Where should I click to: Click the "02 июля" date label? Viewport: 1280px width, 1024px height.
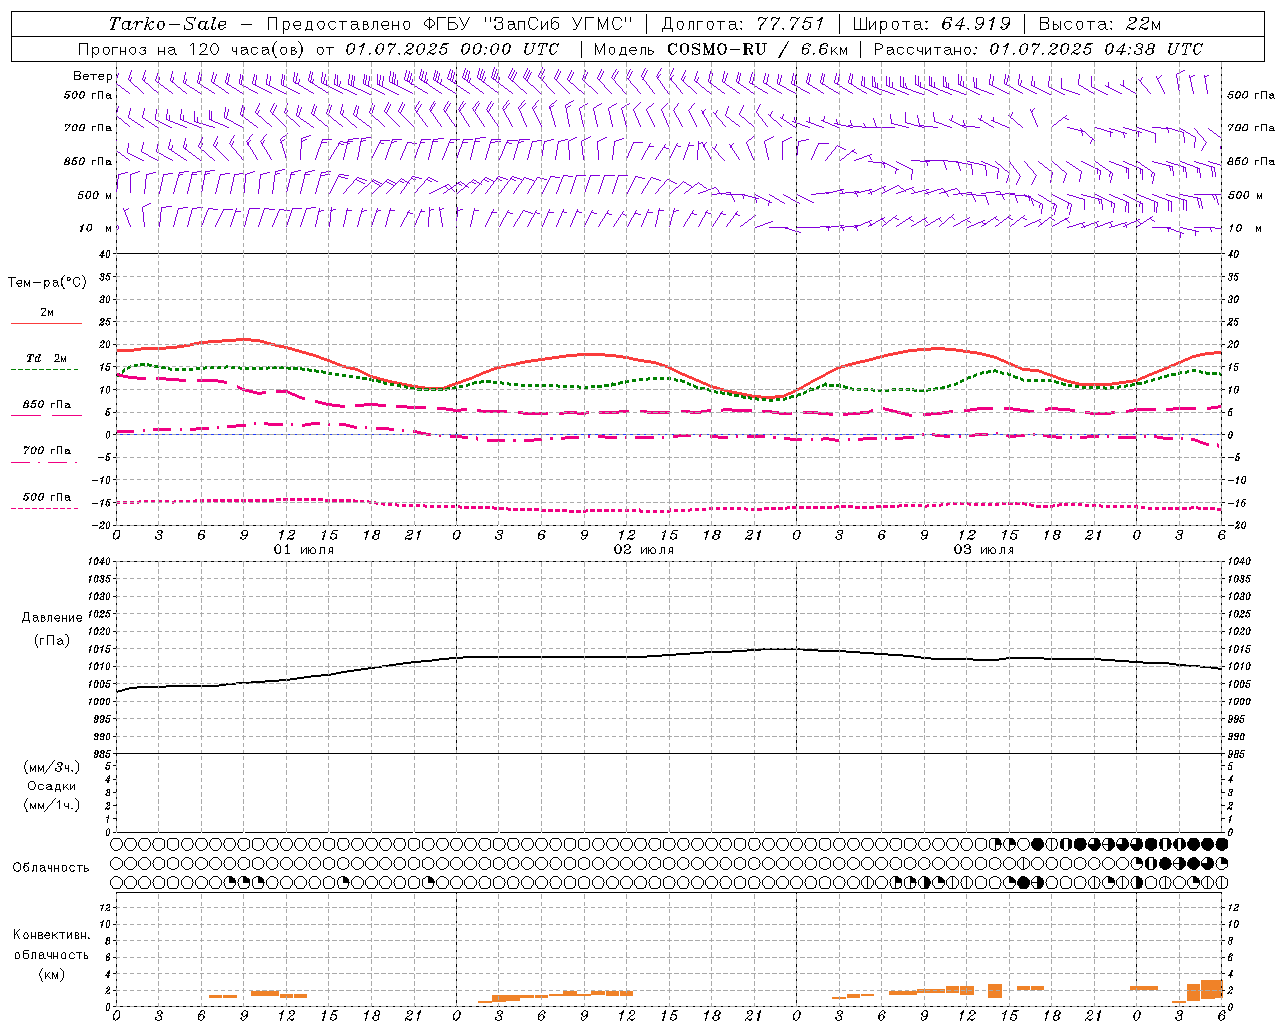[x=644, y=549]
